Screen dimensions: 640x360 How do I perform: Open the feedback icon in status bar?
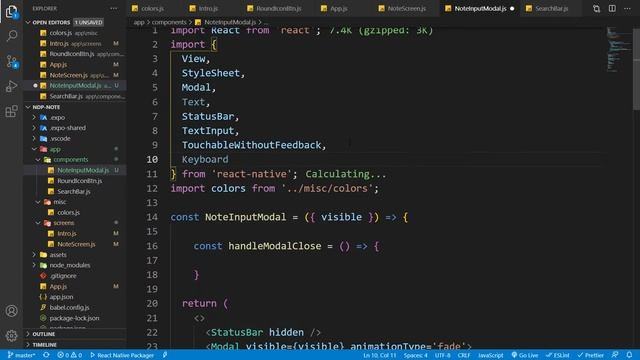(x=615, y=355)
